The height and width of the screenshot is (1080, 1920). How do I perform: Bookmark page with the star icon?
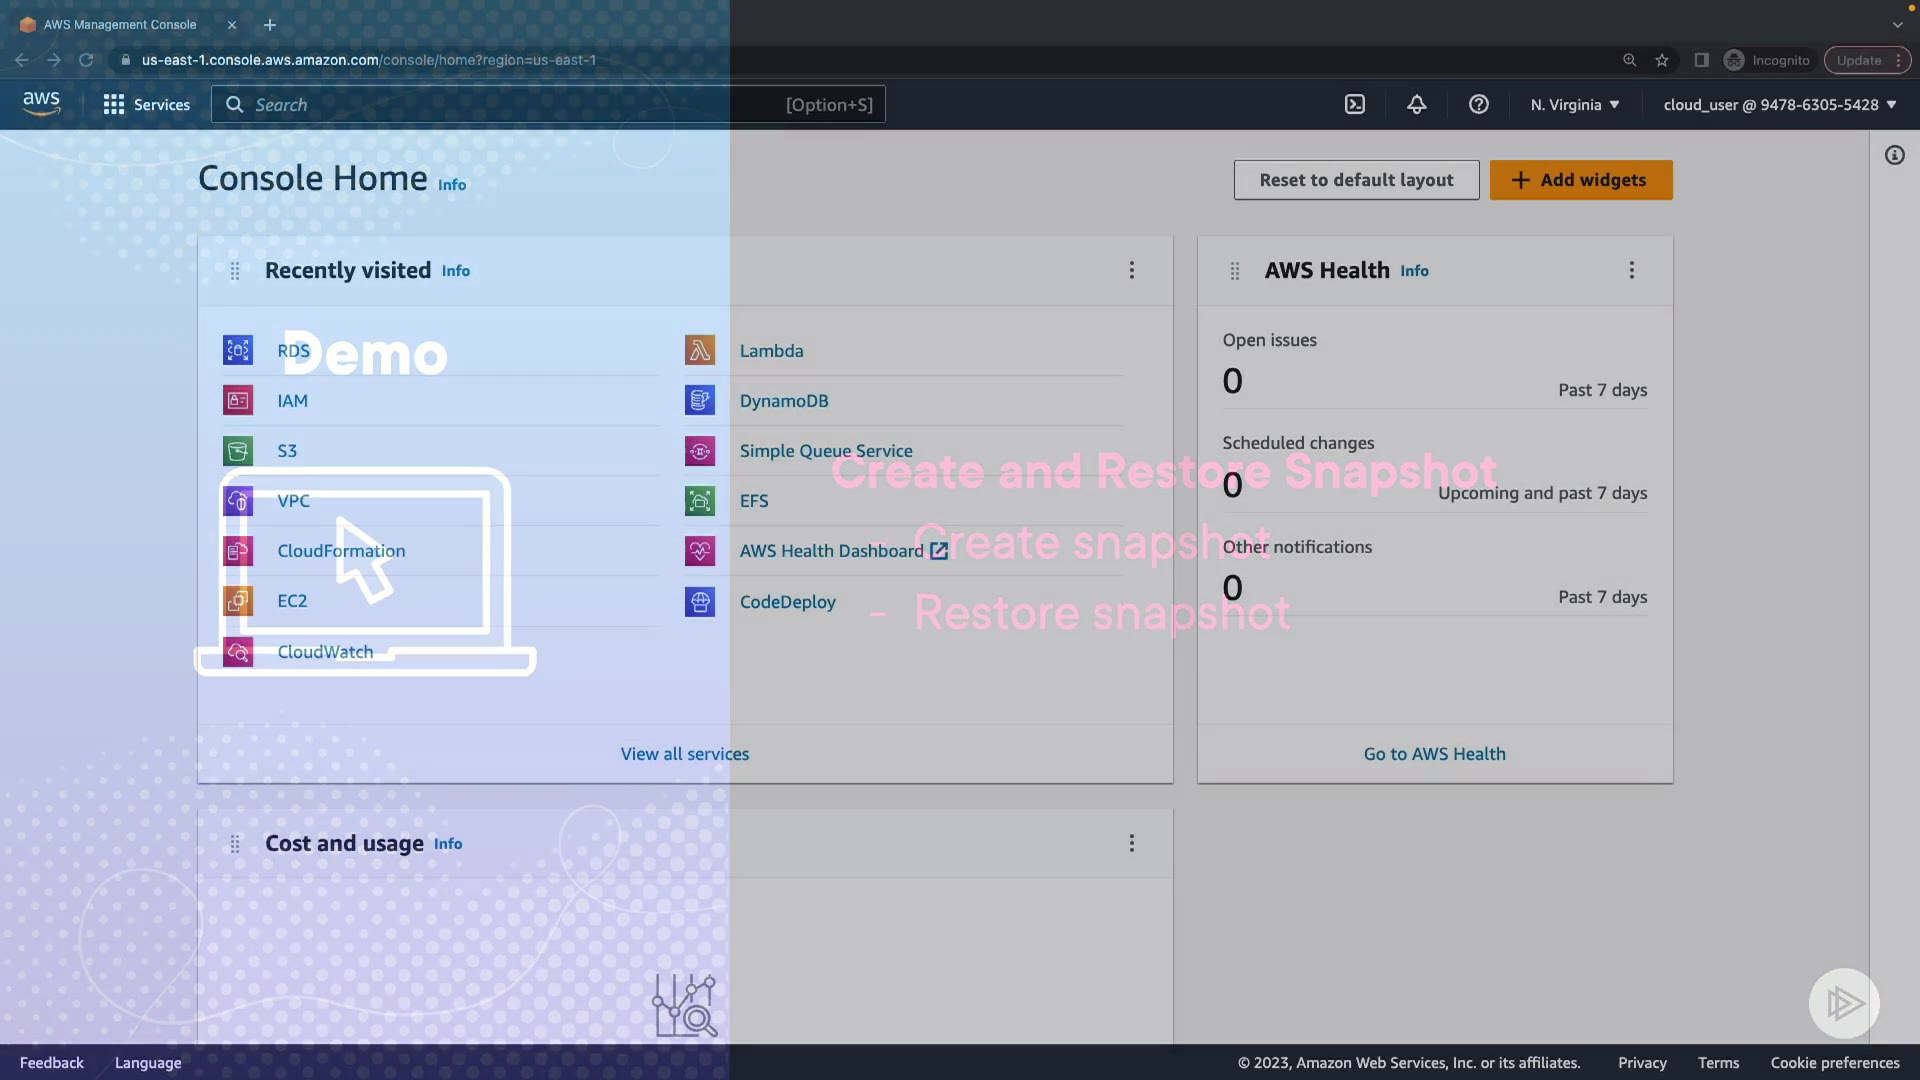click(1662, 60)
